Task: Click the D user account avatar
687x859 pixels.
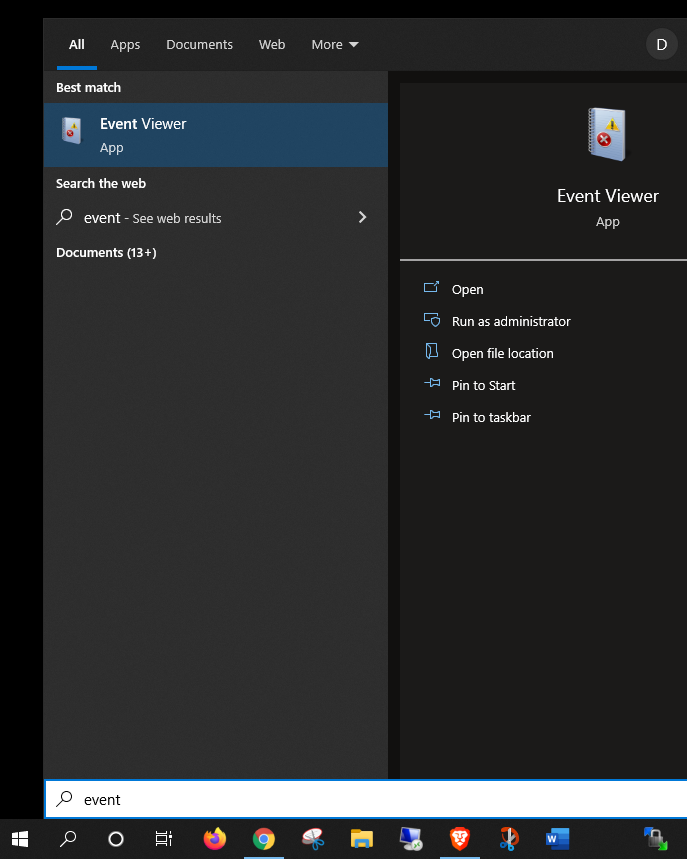Action: (661, 44)
